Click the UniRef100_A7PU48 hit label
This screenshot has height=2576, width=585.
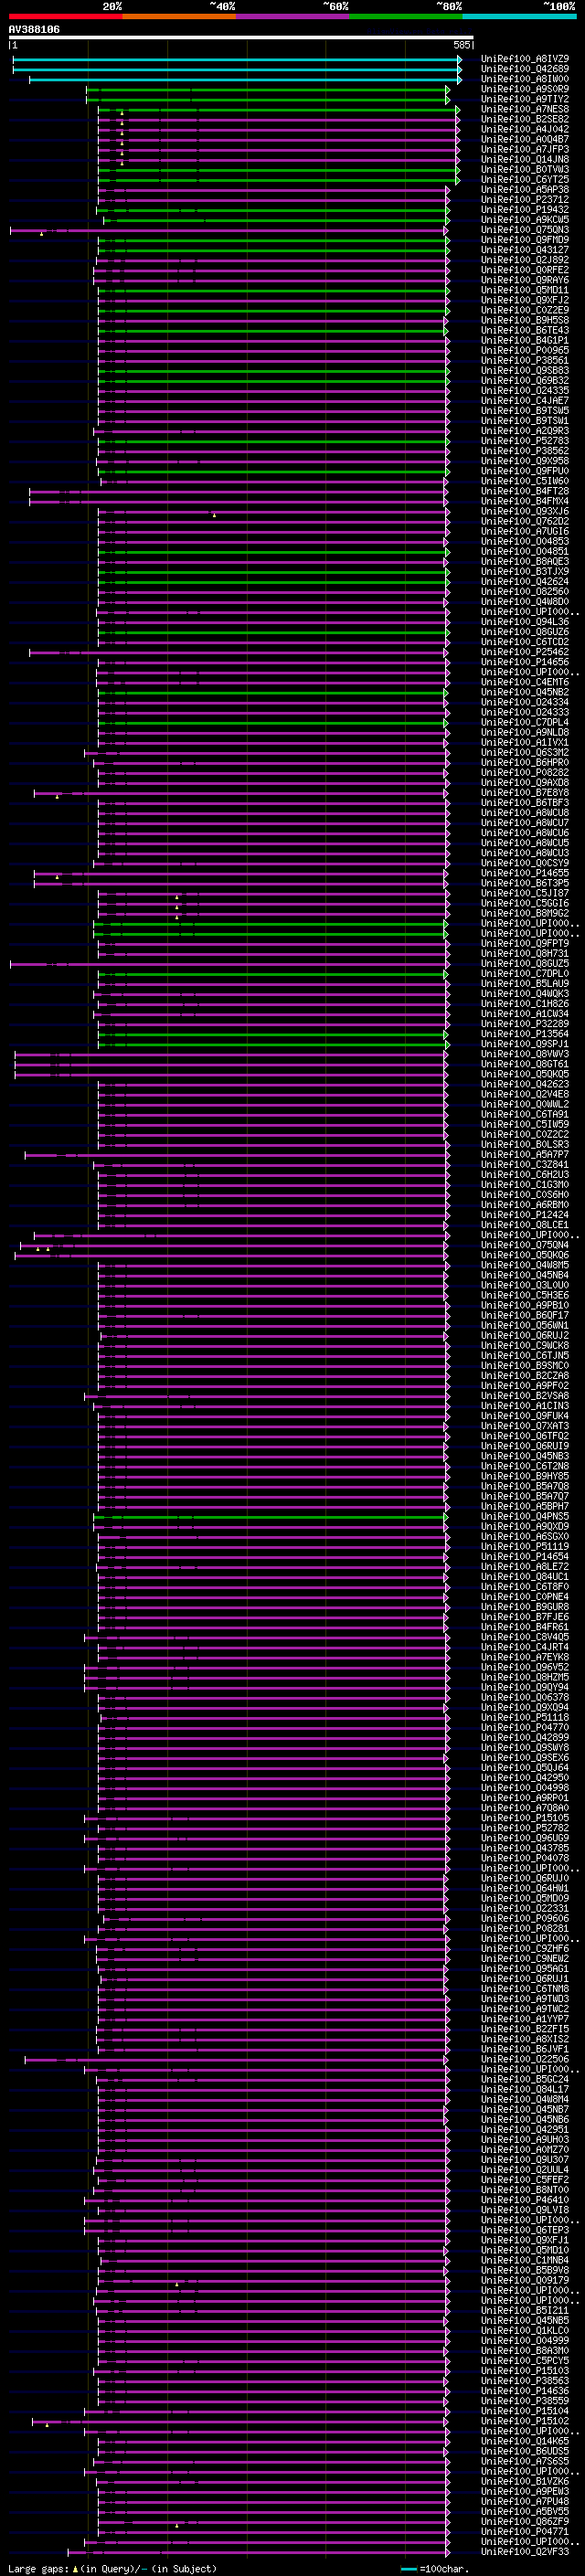pos(525,2501)
